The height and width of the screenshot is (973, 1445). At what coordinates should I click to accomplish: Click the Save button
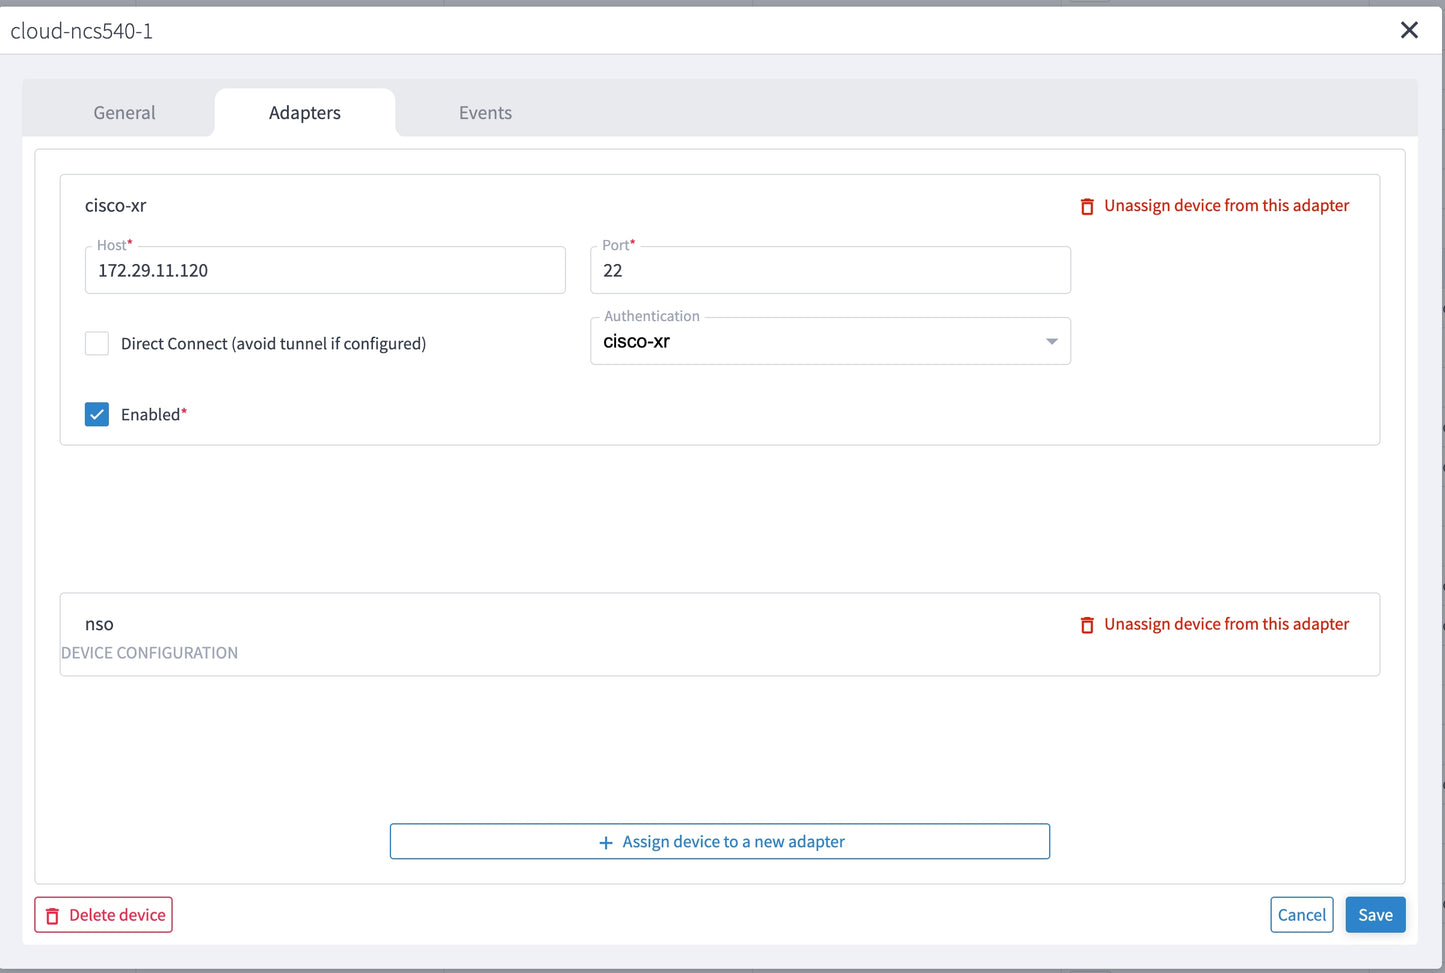click(1375, 914)
